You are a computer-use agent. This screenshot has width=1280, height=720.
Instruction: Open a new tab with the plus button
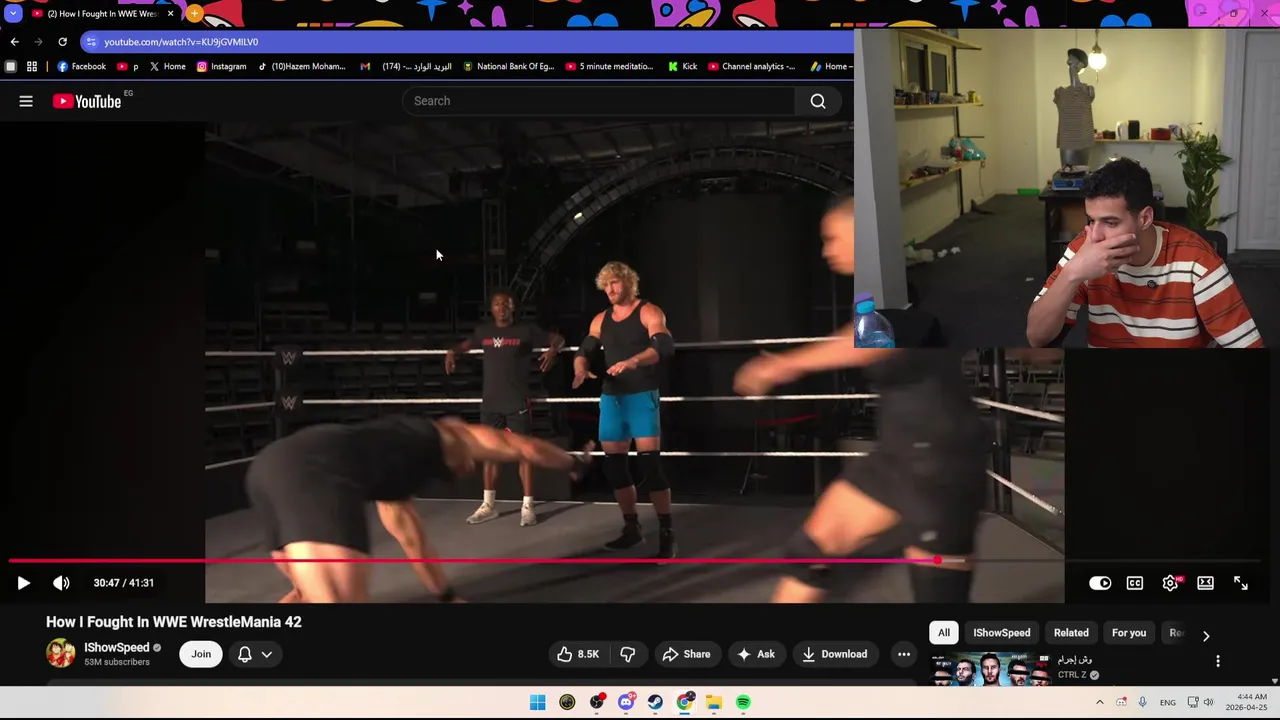[x=194, y=14]
